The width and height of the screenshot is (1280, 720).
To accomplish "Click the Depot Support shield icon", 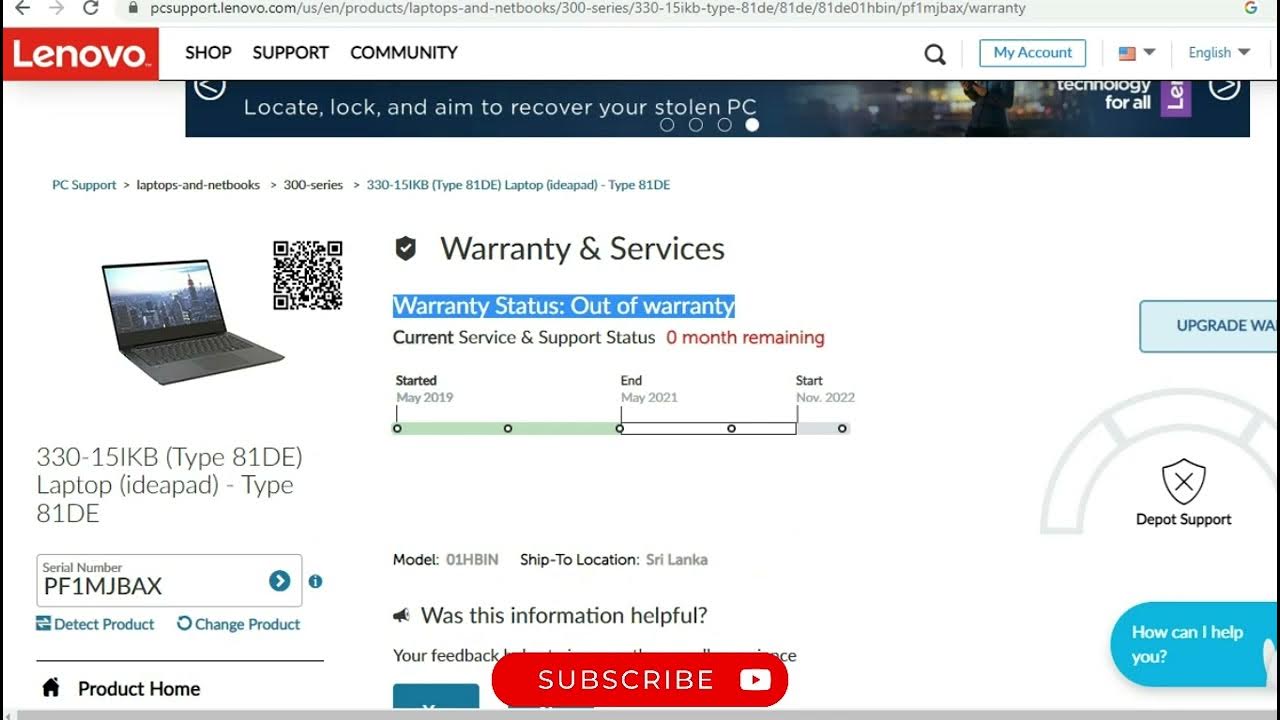I will click(x=1184, y=481).
